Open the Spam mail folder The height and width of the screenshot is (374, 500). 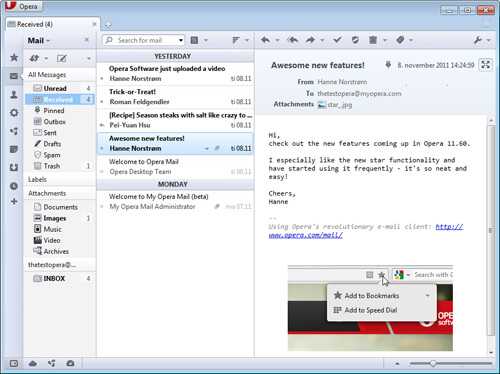click(60, 155)
